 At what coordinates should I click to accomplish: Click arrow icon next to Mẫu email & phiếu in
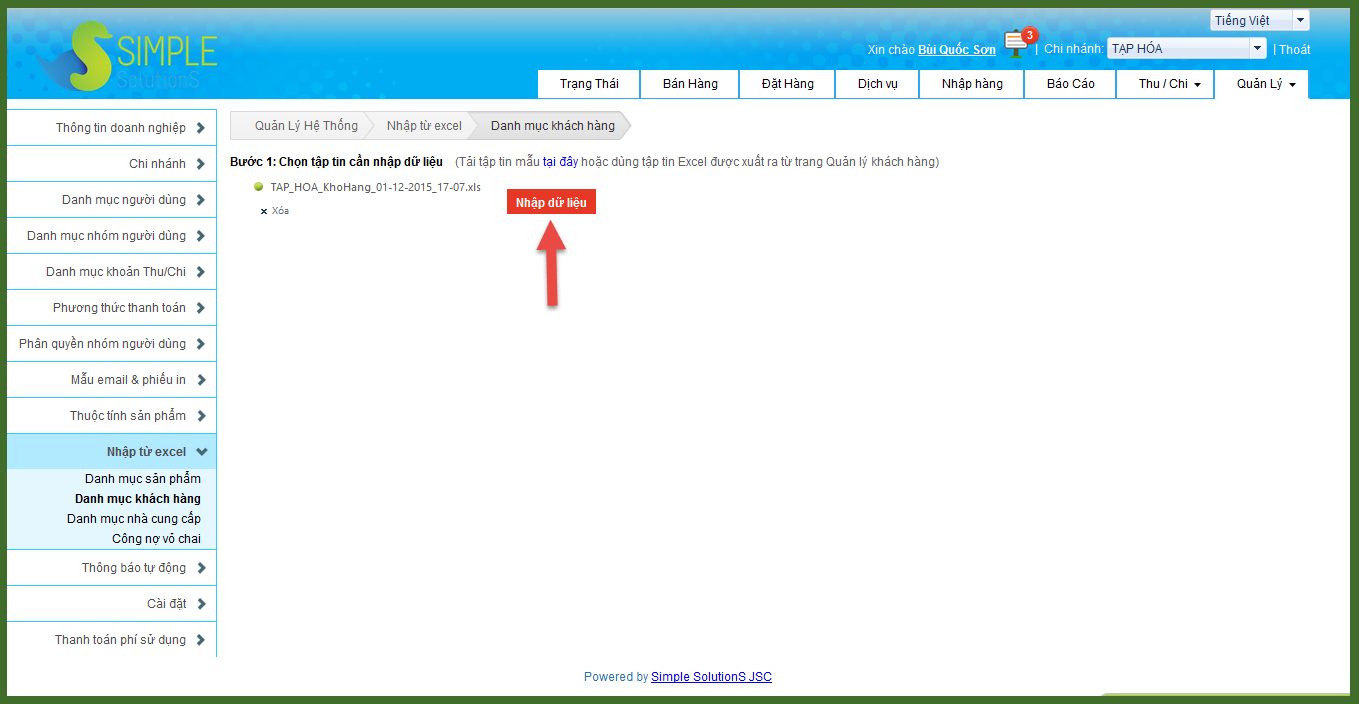point(201,380)
